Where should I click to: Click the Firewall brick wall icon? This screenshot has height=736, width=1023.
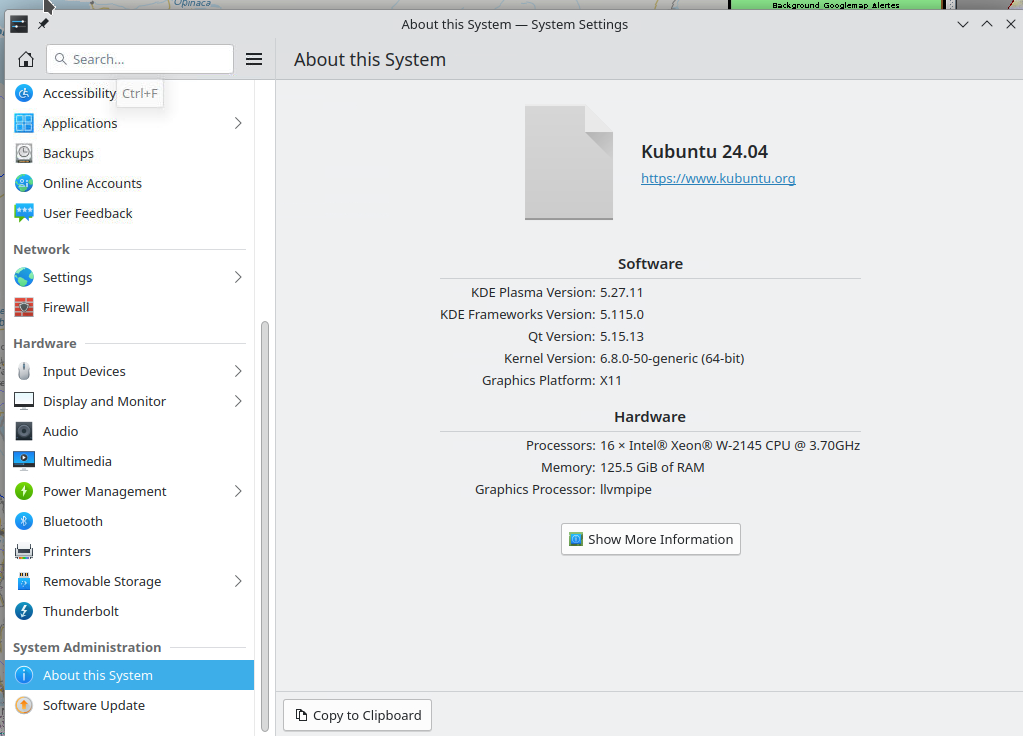click(24, 307)
